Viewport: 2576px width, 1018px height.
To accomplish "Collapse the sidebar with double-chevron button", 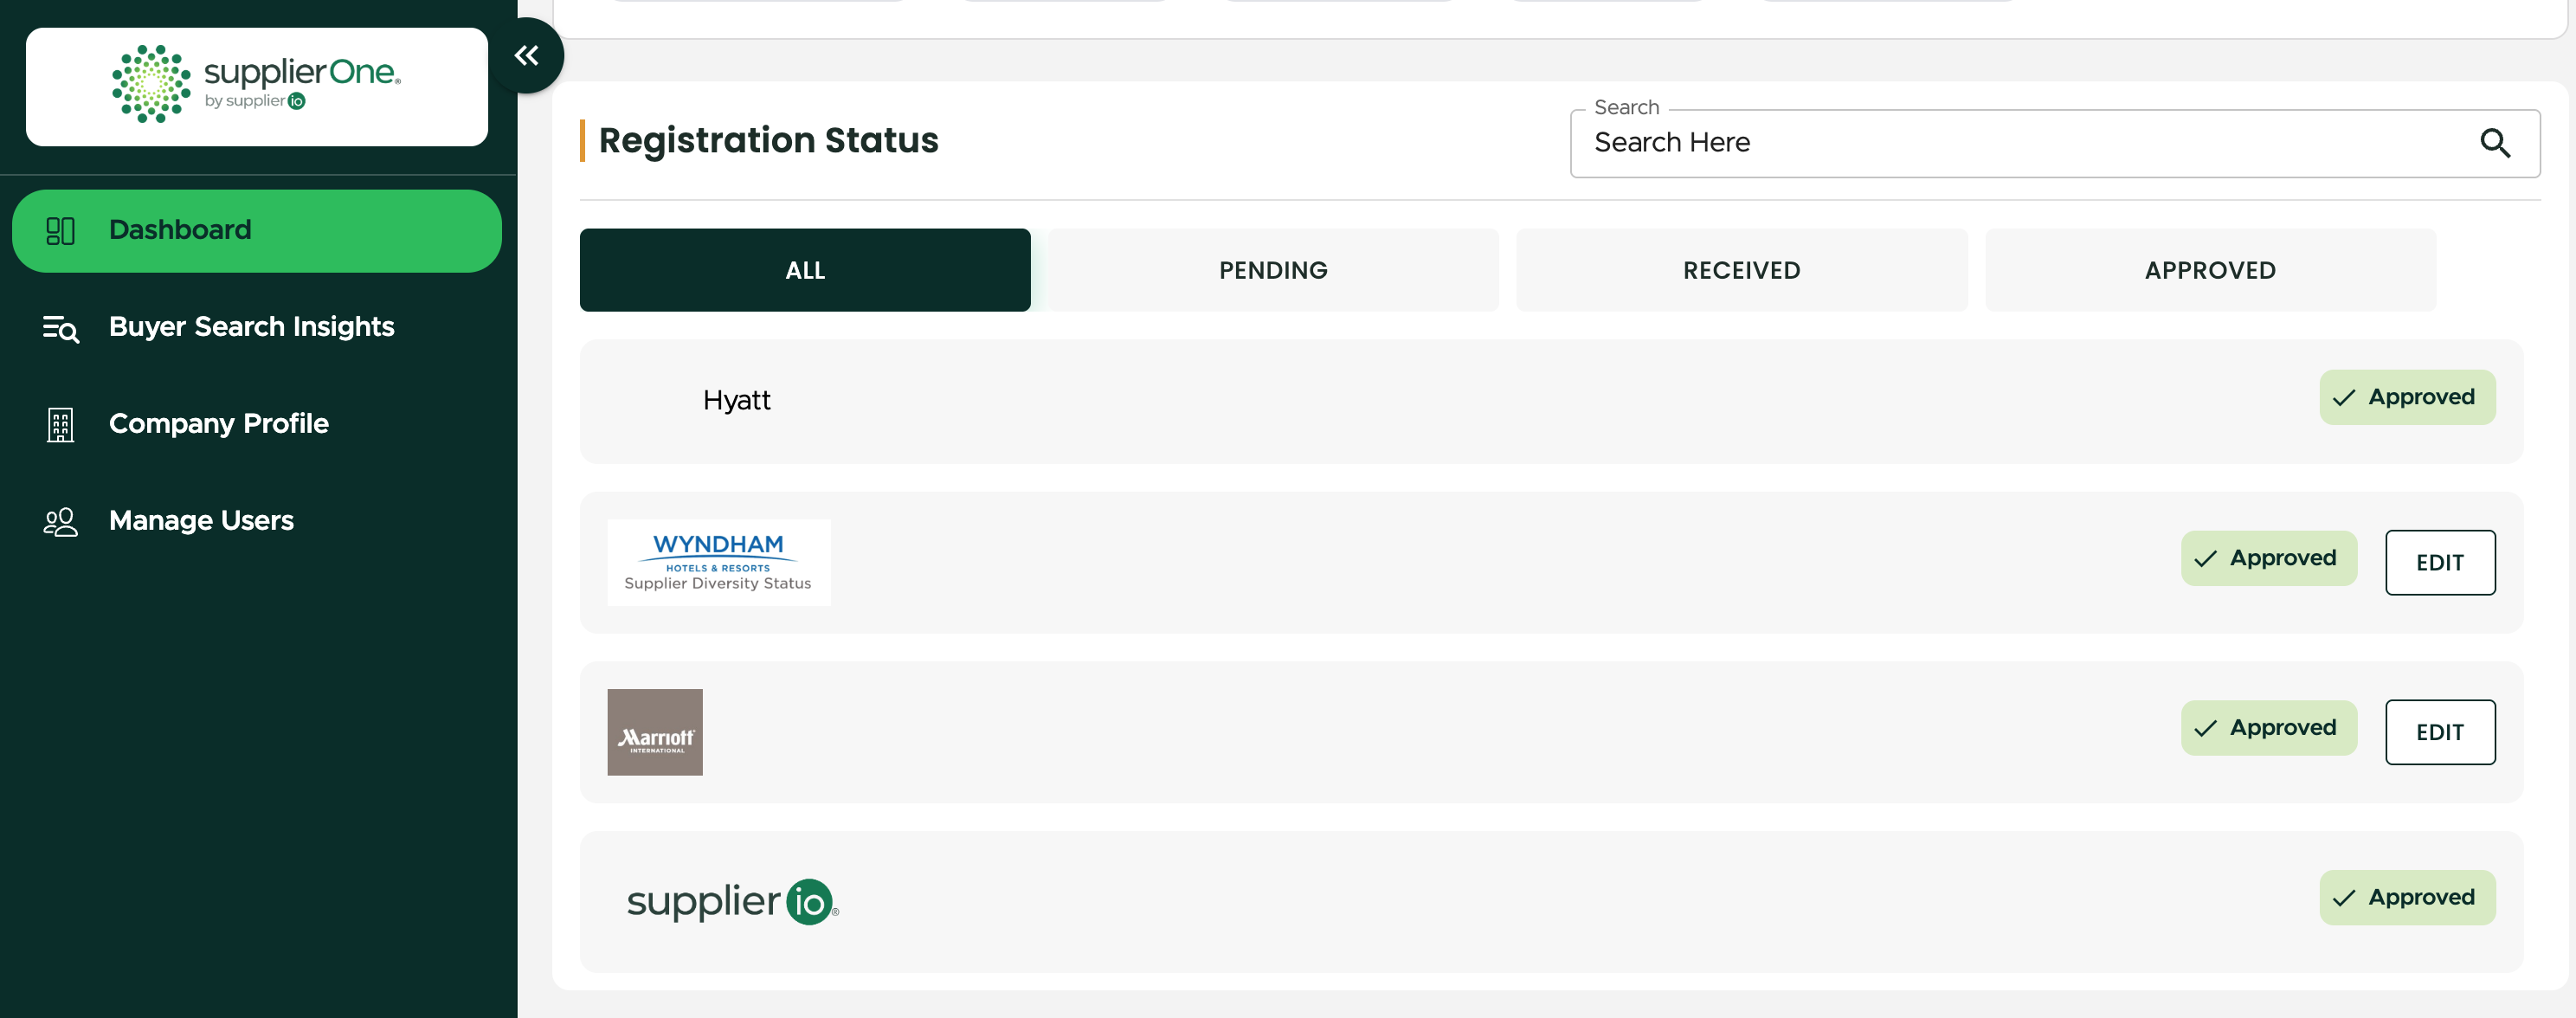I will click(x=527, y=56).
